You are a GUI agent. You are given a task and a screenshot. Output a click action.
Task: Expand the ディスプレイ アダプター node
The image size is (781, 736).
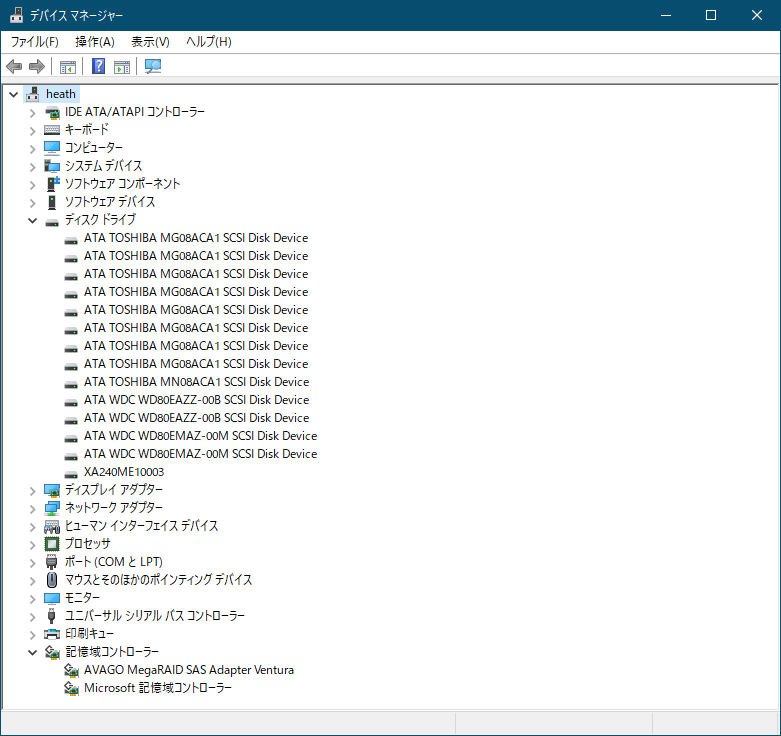(x=33, y=491)
